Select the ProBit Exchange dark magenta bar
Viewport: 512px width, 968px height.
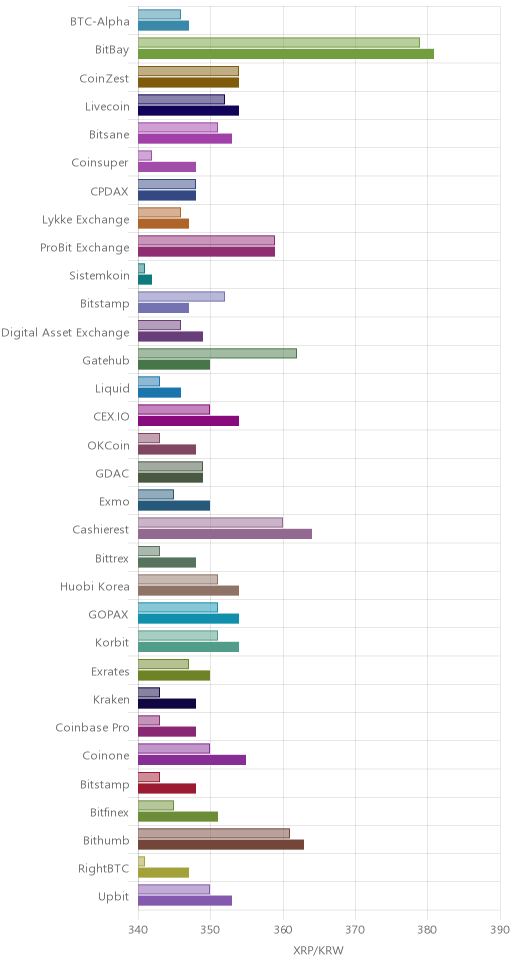click(x=206, y=252)
